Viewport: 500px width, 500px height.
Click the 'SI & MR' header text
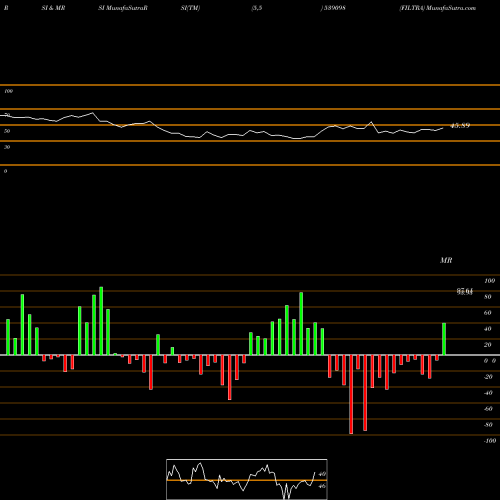pyautogui.click(x=53, y=8)
